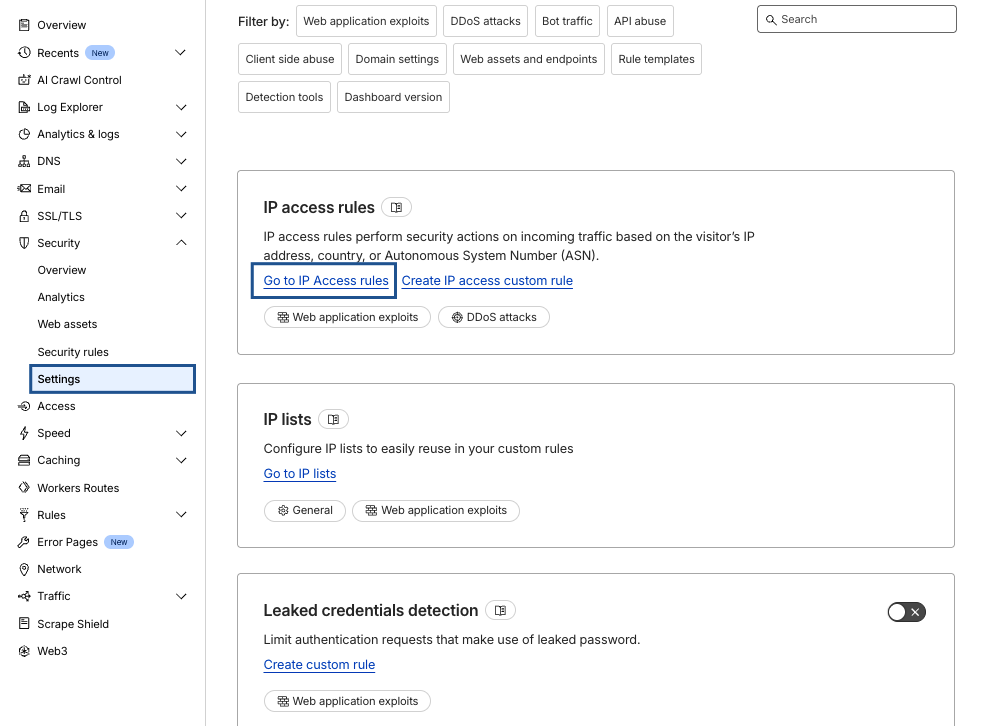Screen dimensions: 987x726
Task: Click Web application exploits tag under Leaked credentials
Action: pyautogui.click(x=347, y=701)
